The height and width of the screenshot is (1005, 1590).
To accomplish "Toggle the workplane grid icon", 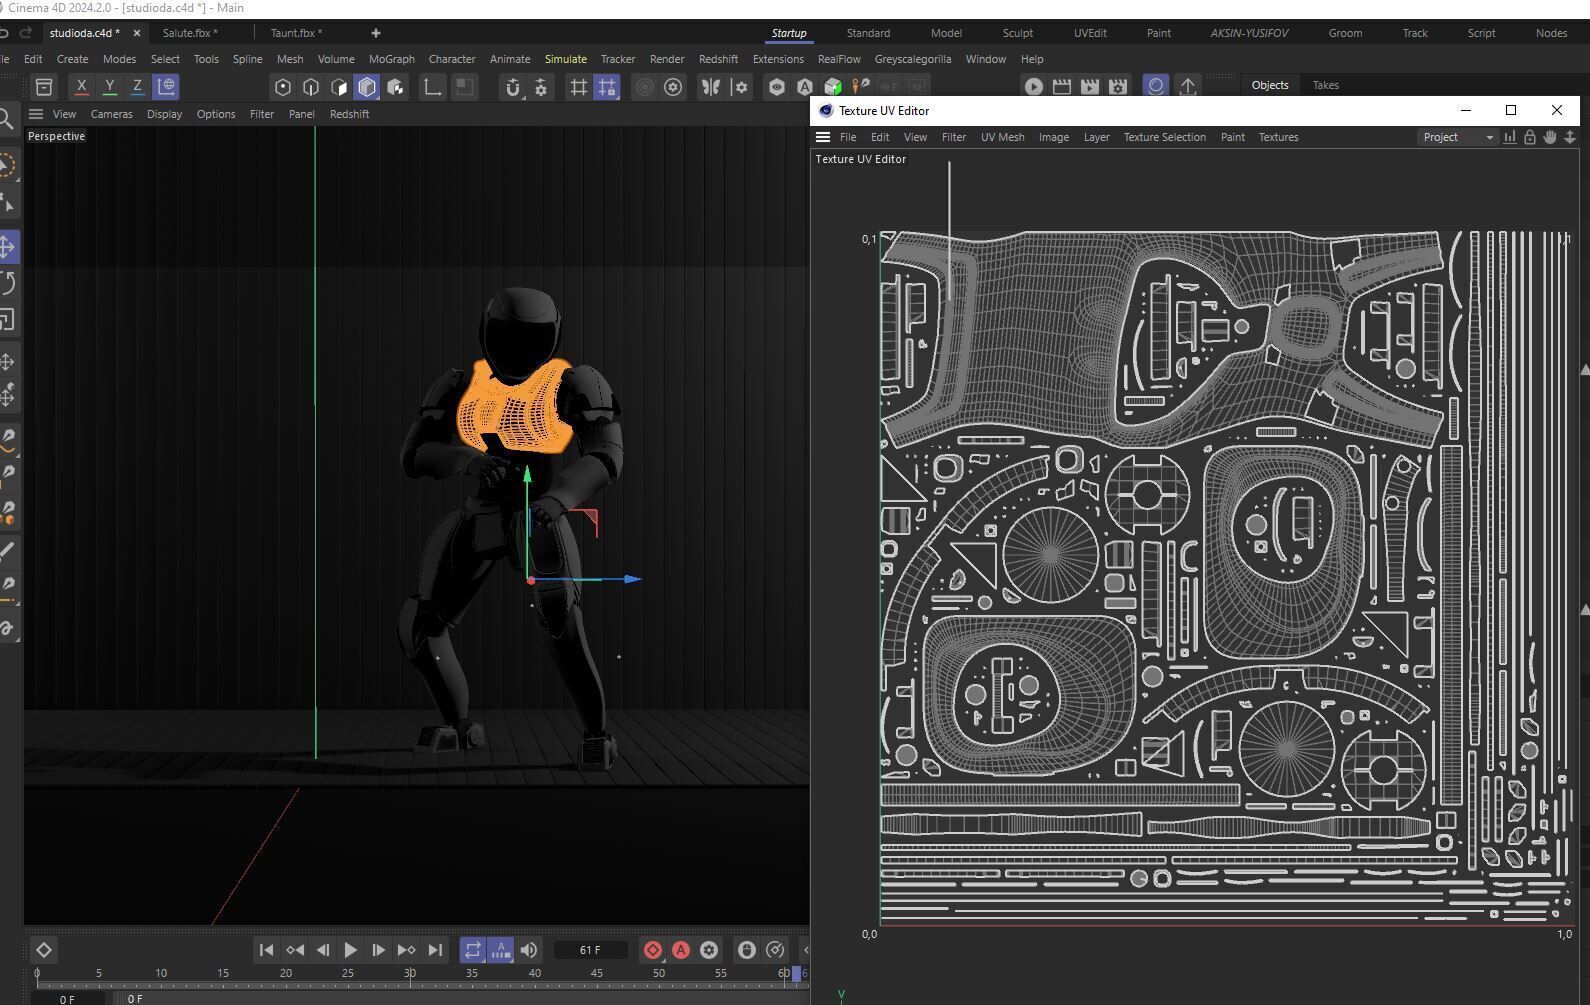I will point(578,87).
